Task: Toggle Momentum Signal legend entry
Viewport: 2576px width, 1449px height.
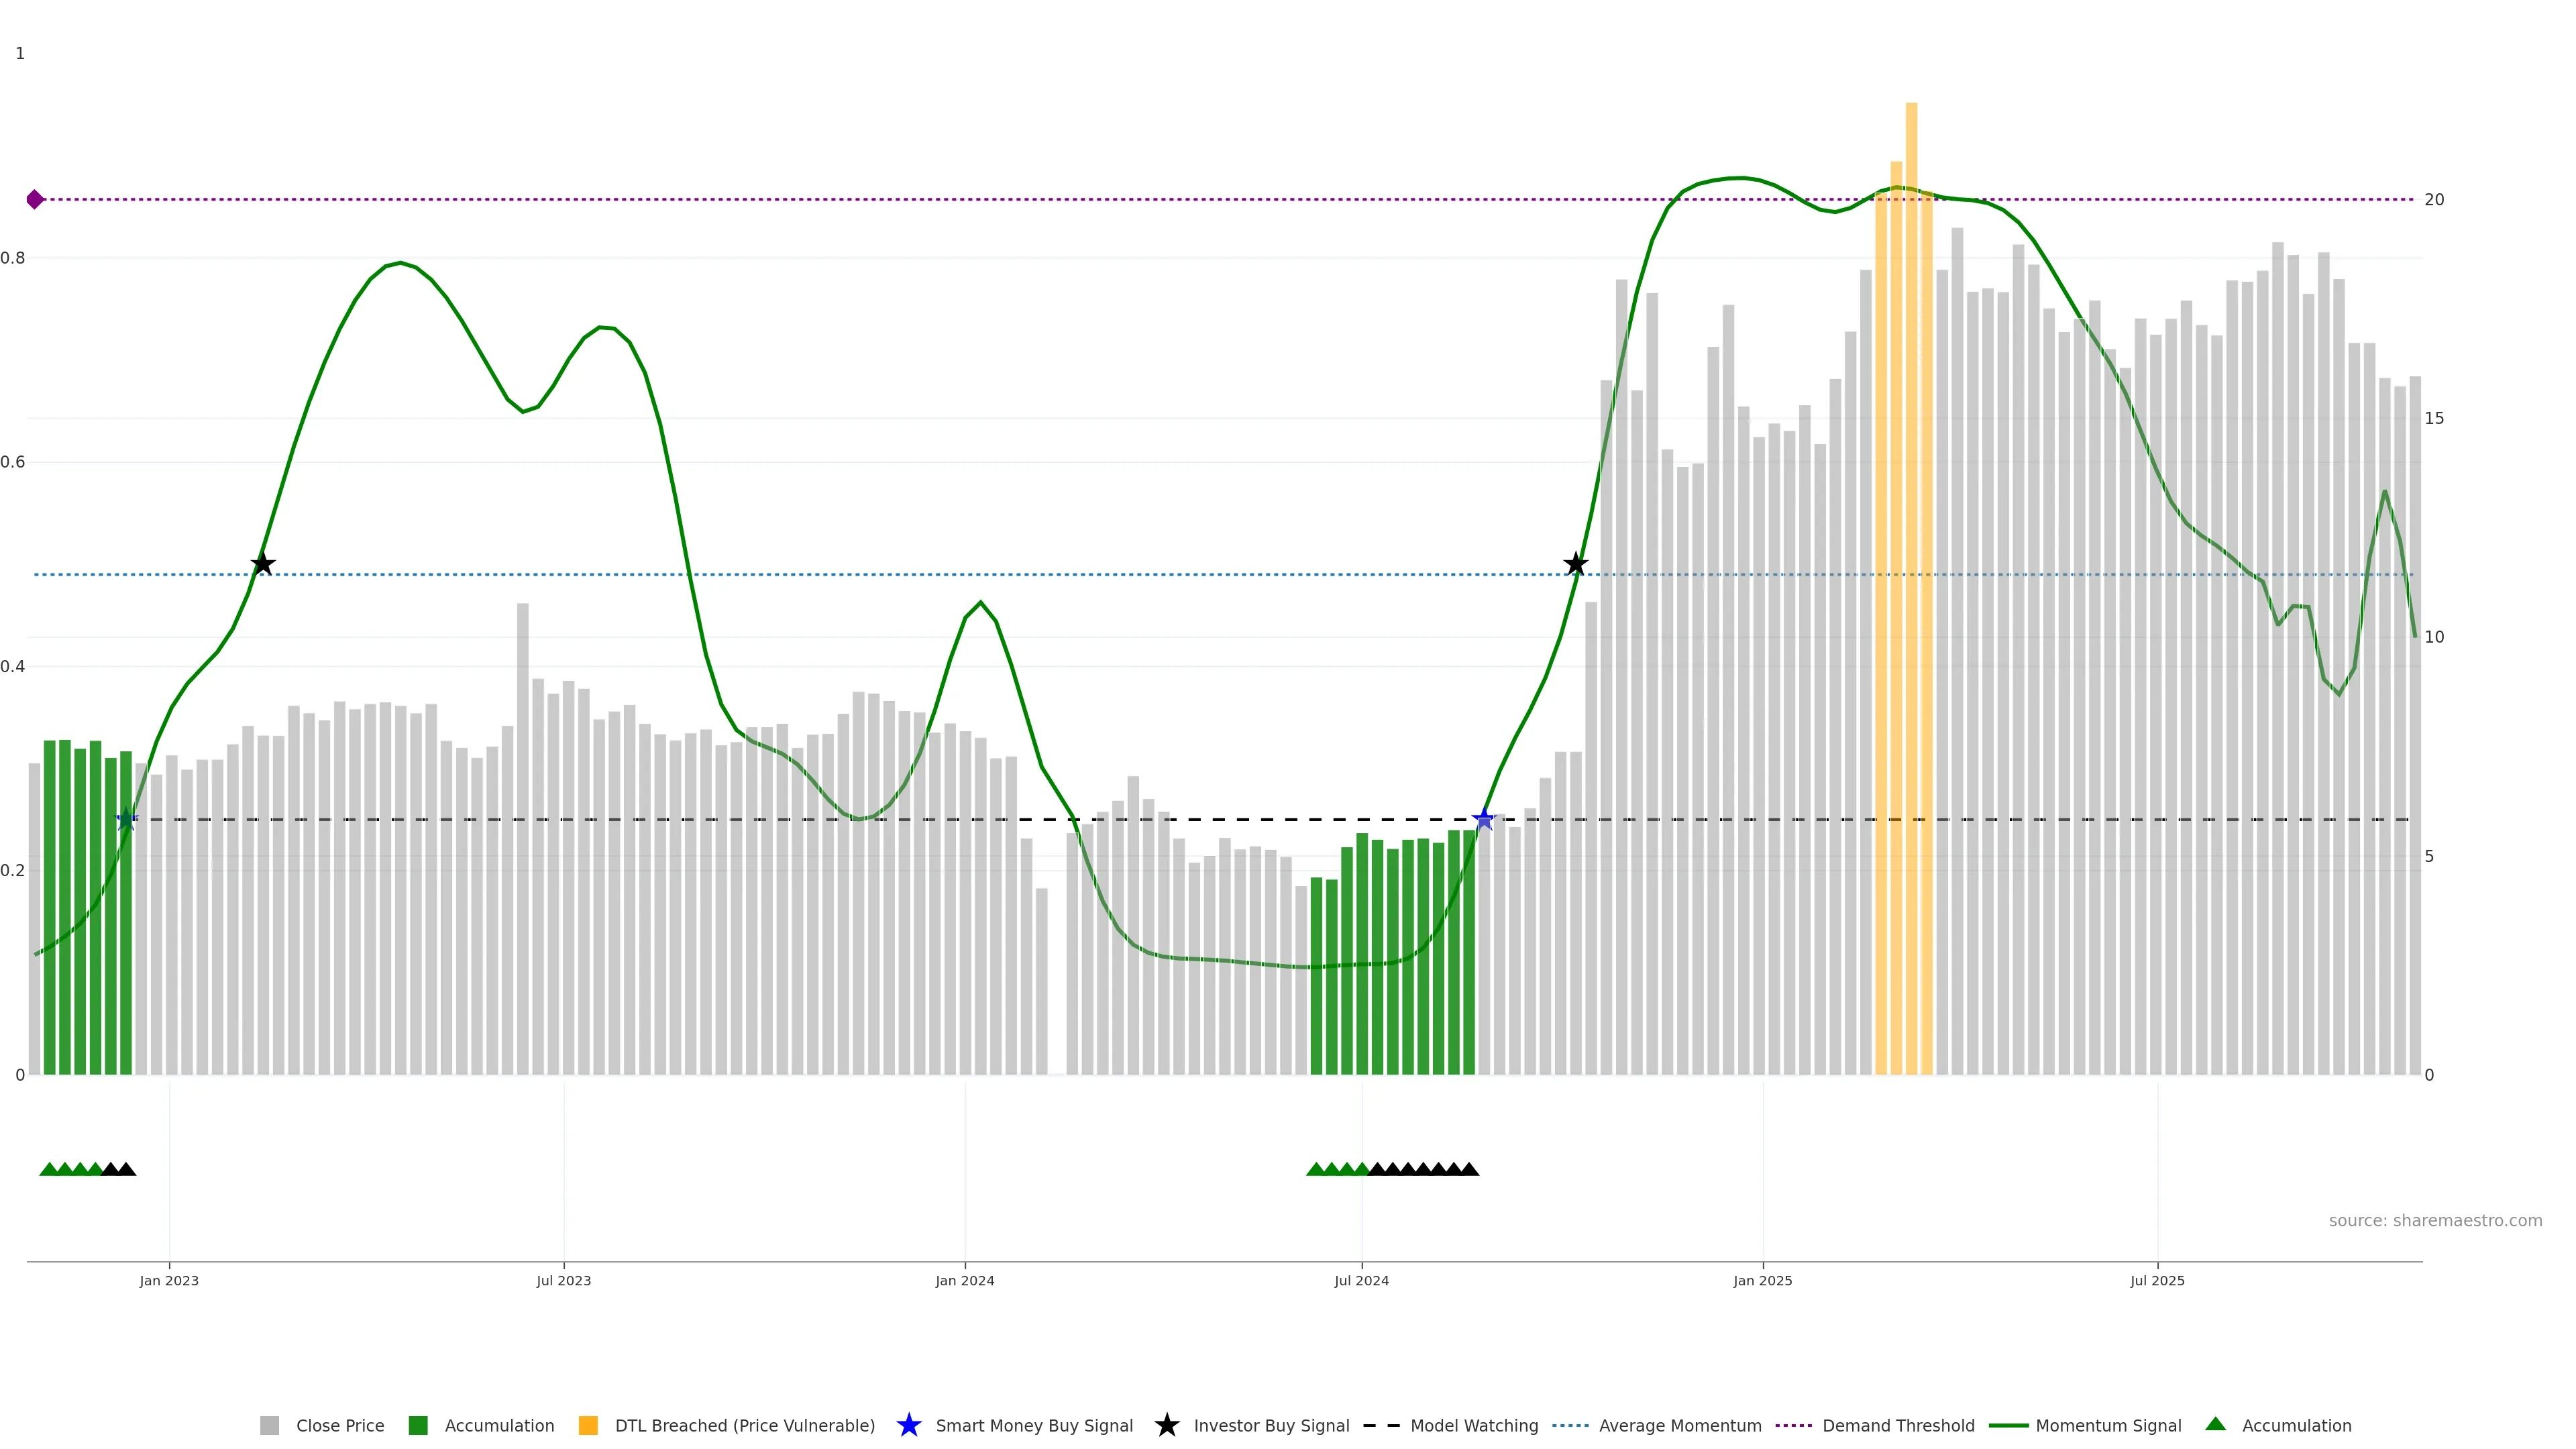Action: [x=2108, y=1425]
